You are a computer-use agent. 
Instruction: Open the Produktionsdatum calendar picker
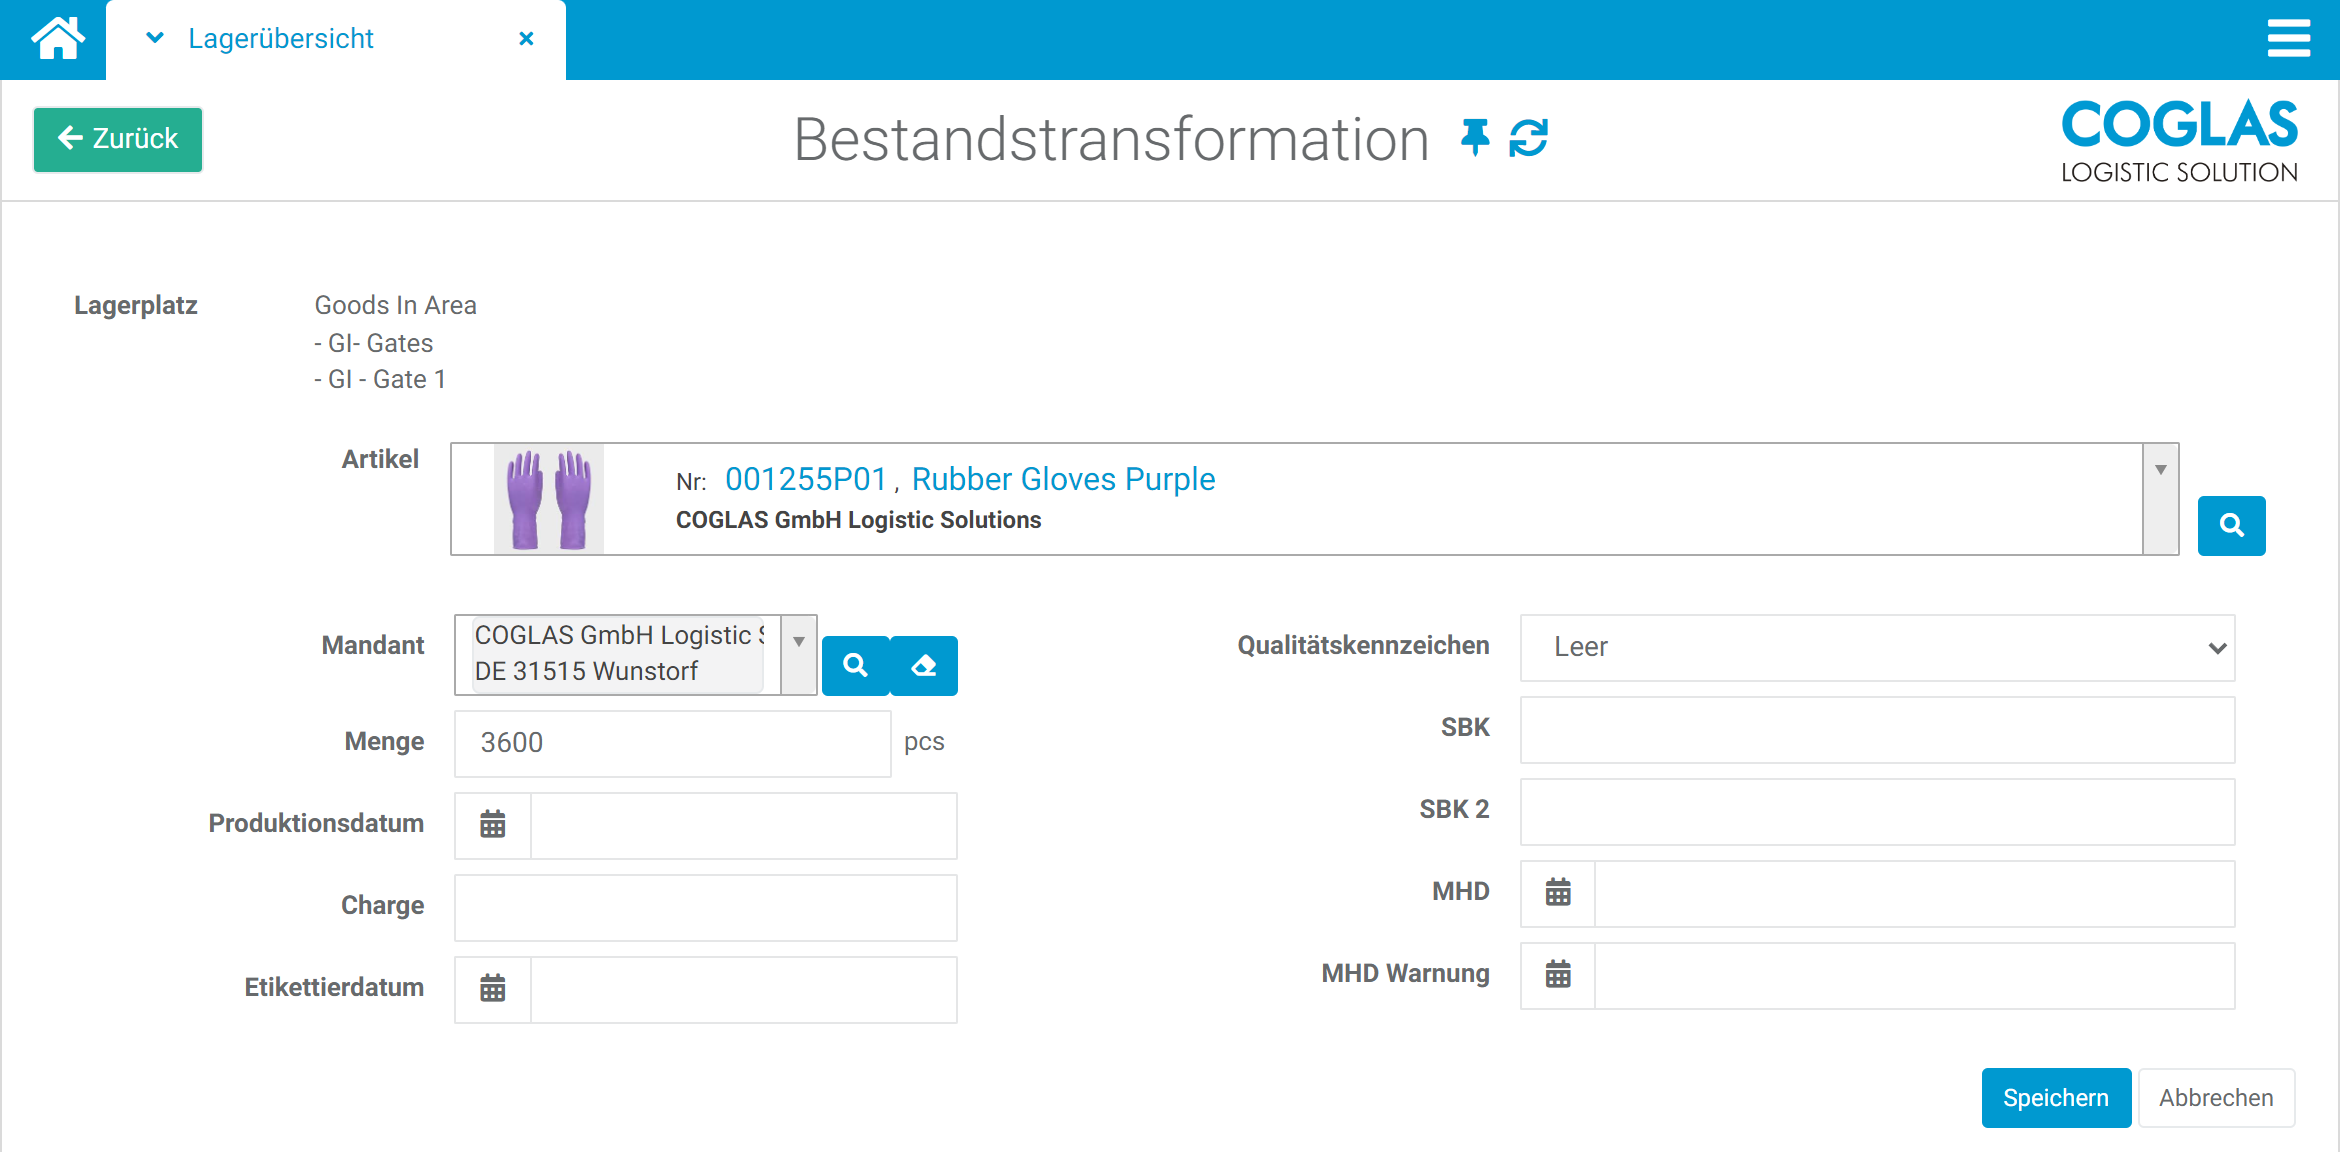[491, 825]
